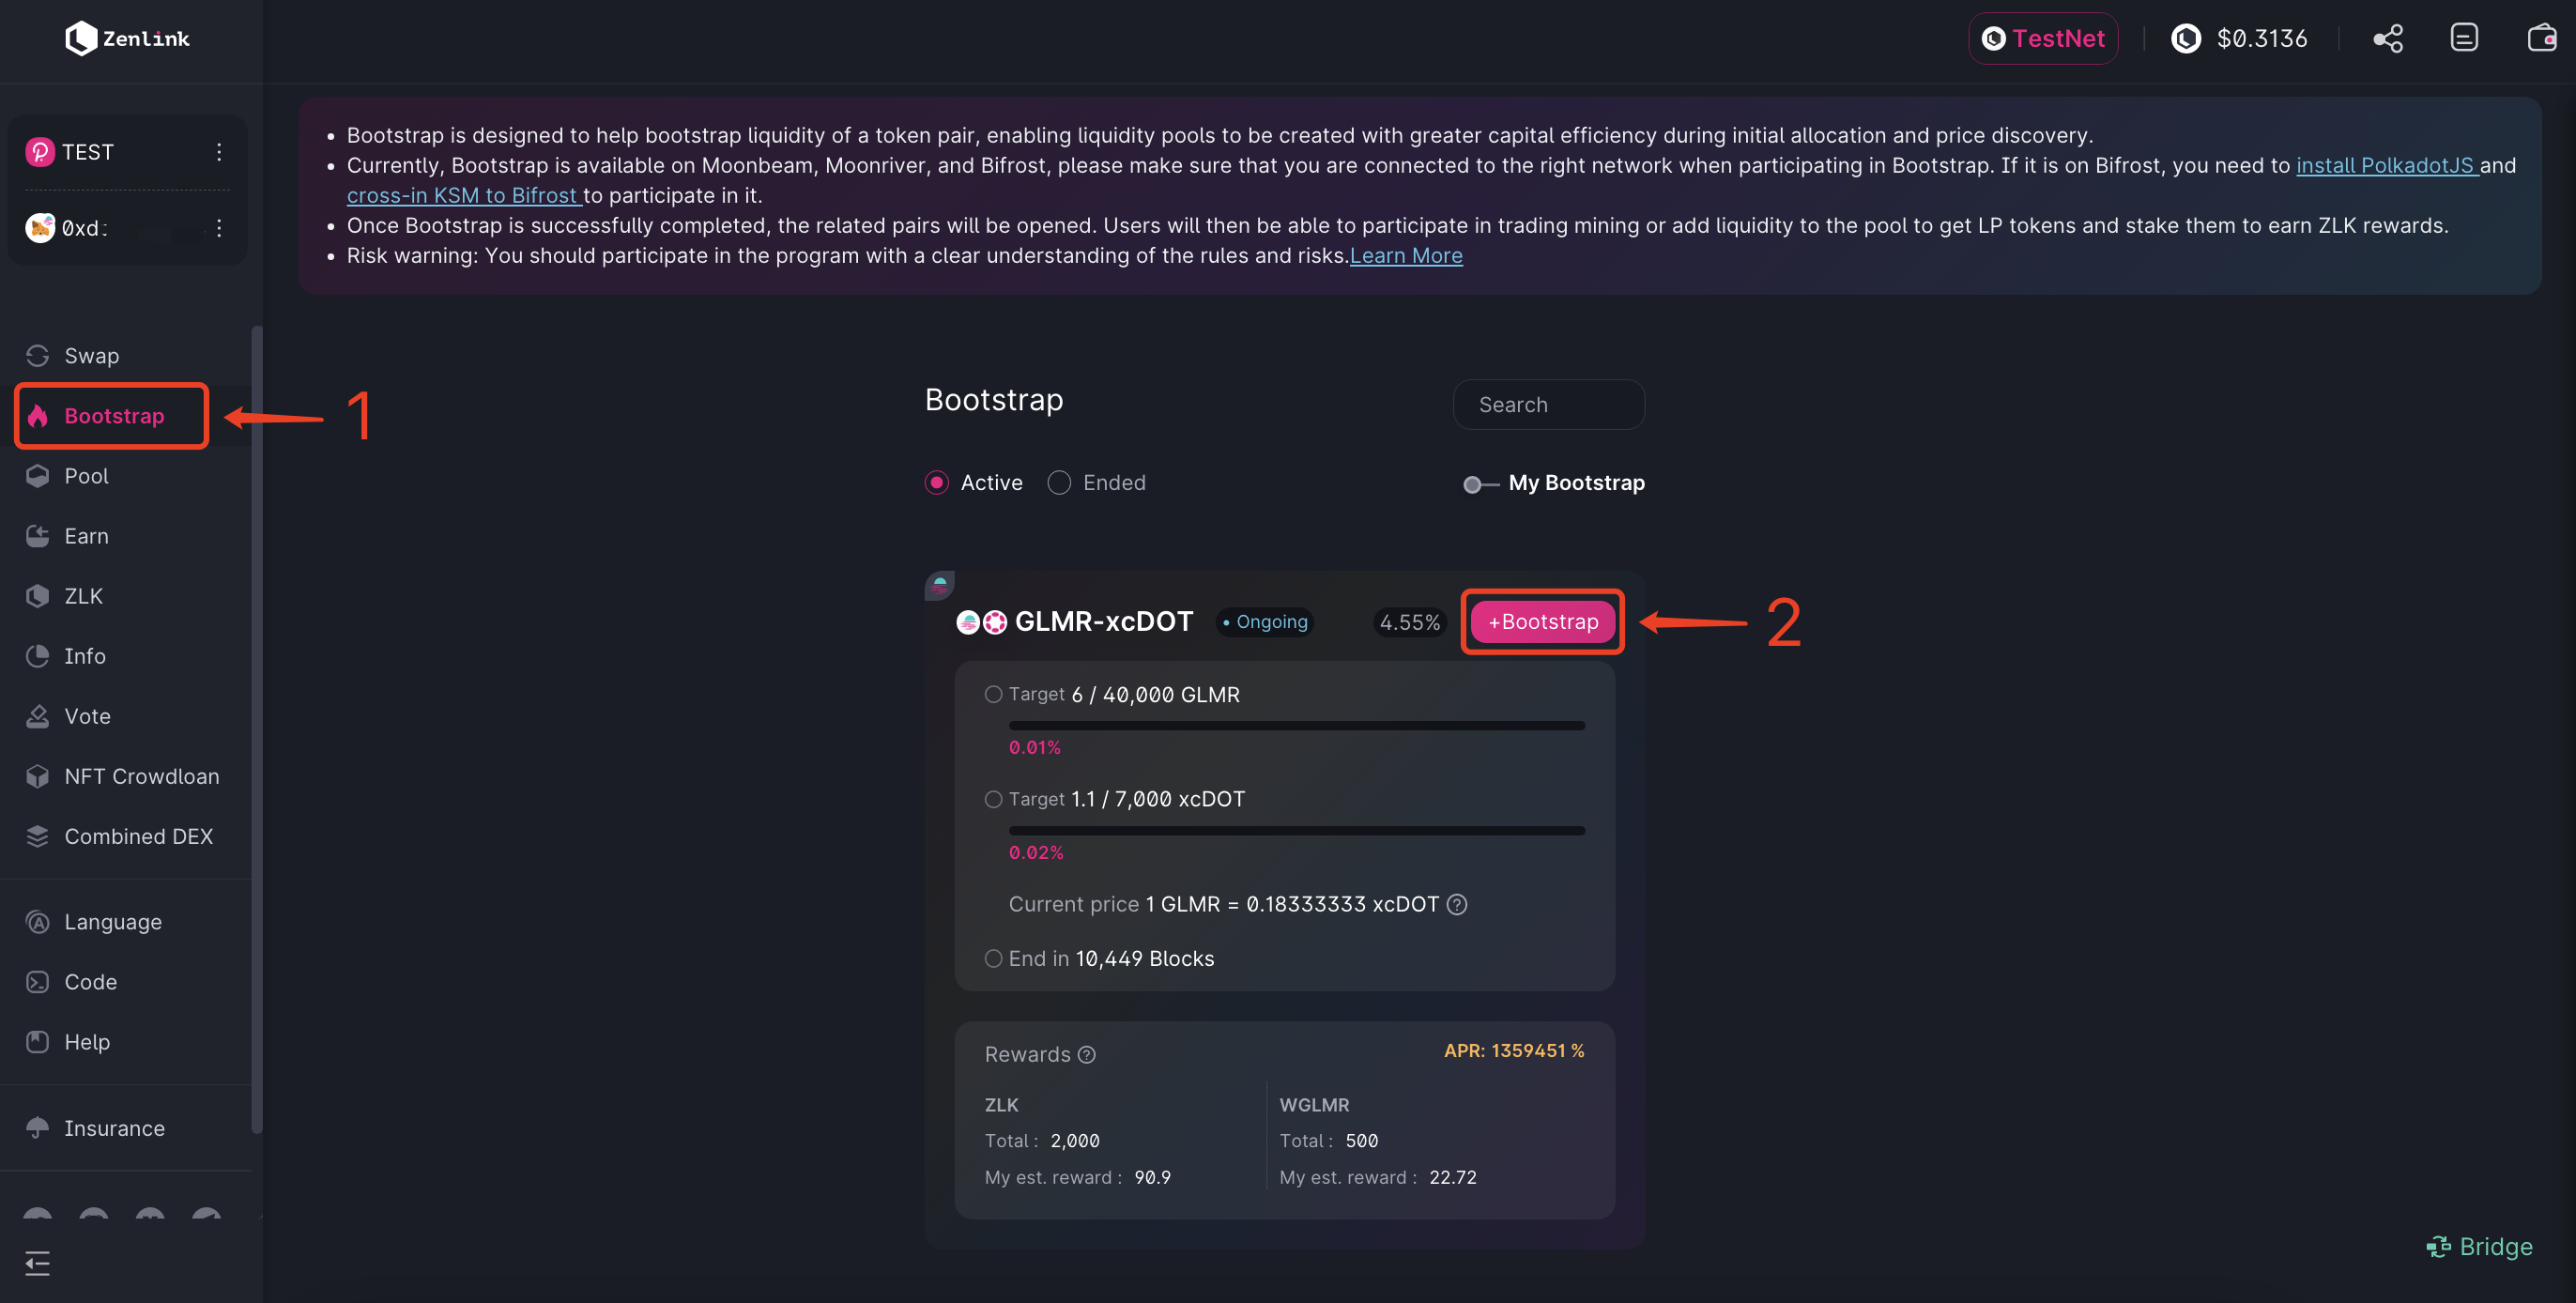Screen dimensions: 2576x1303
Task: Click the End in 10,449 Blocks text
Action: pos(1111,958)
